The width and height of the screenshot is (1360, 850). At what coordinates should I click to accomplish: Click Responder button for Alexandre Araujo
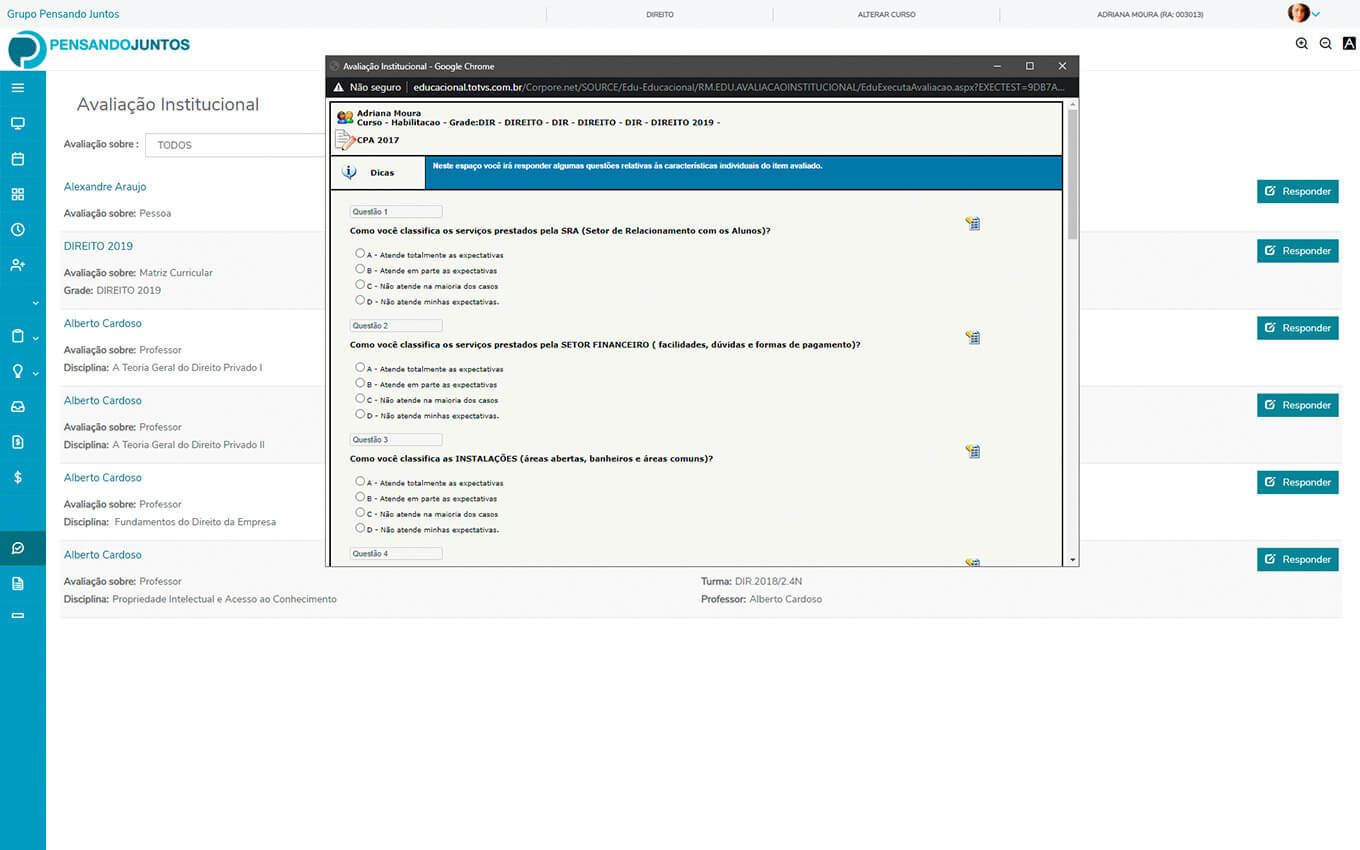tap(1297, 191)
